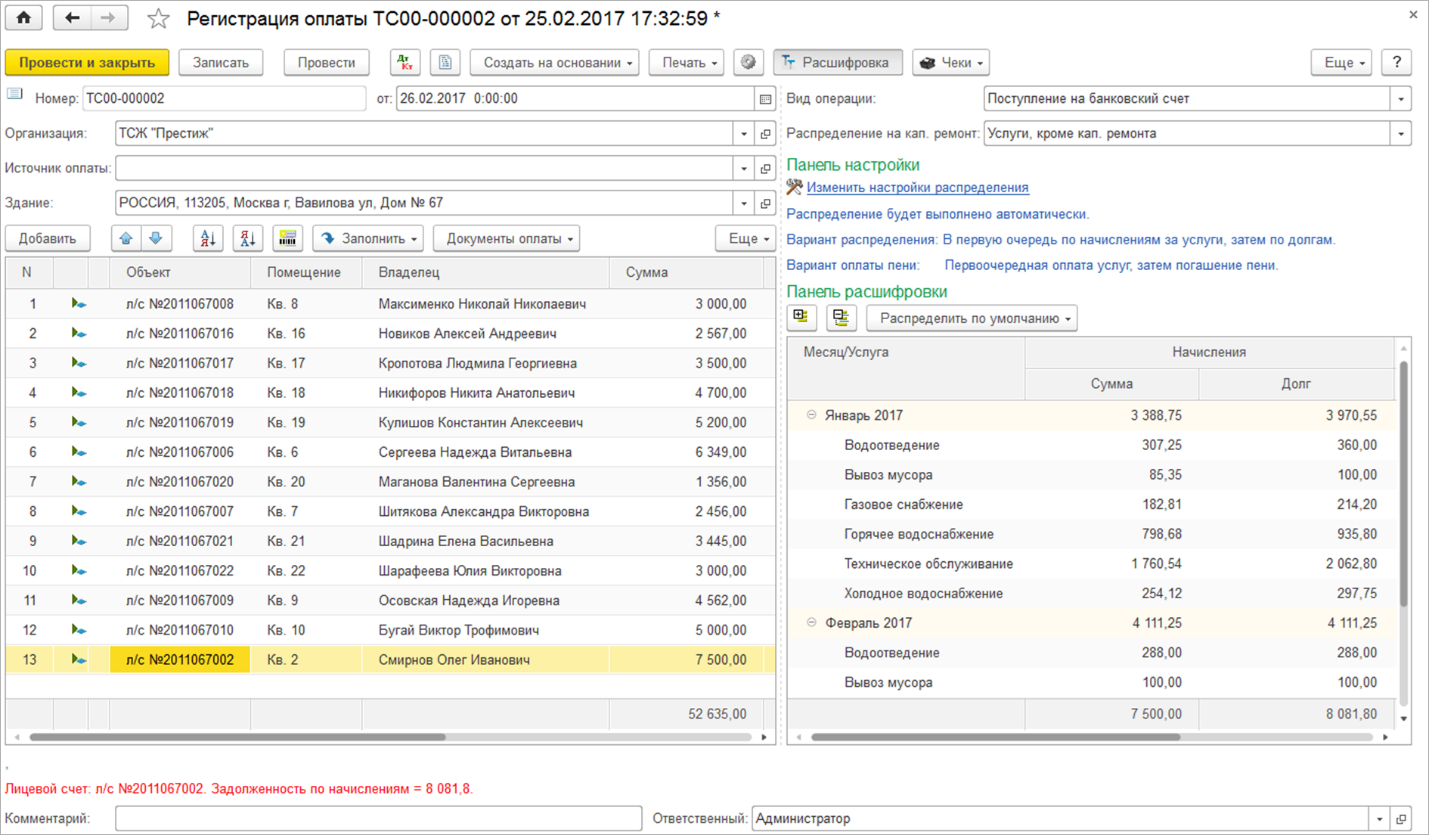Screen dimensions: 1429x835
Task: Collapse the Январь 2017 group
Action: coord(811,415)
